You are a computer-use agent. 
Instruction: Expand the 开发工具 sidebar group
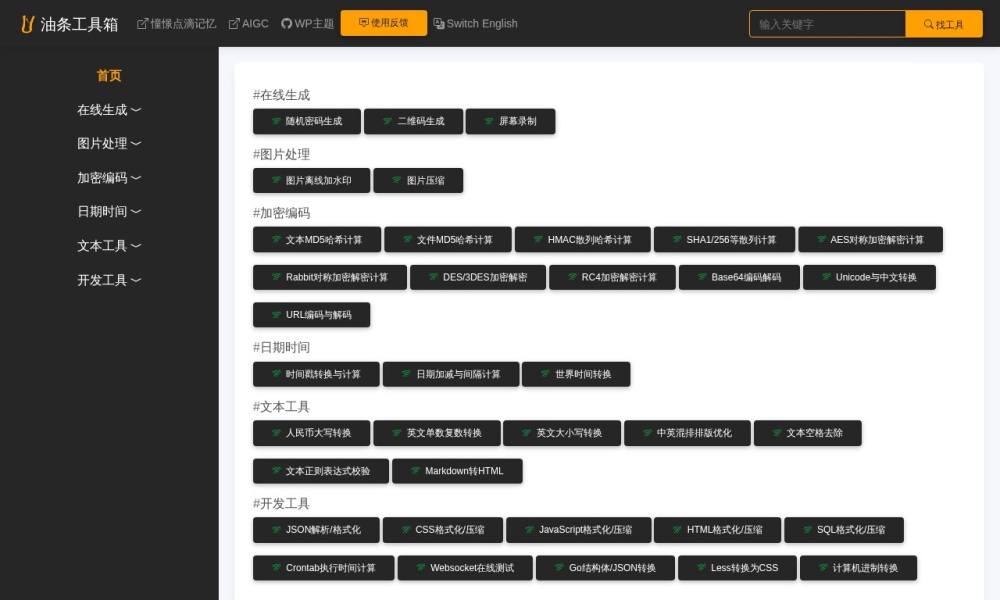(x=109, y=280)
